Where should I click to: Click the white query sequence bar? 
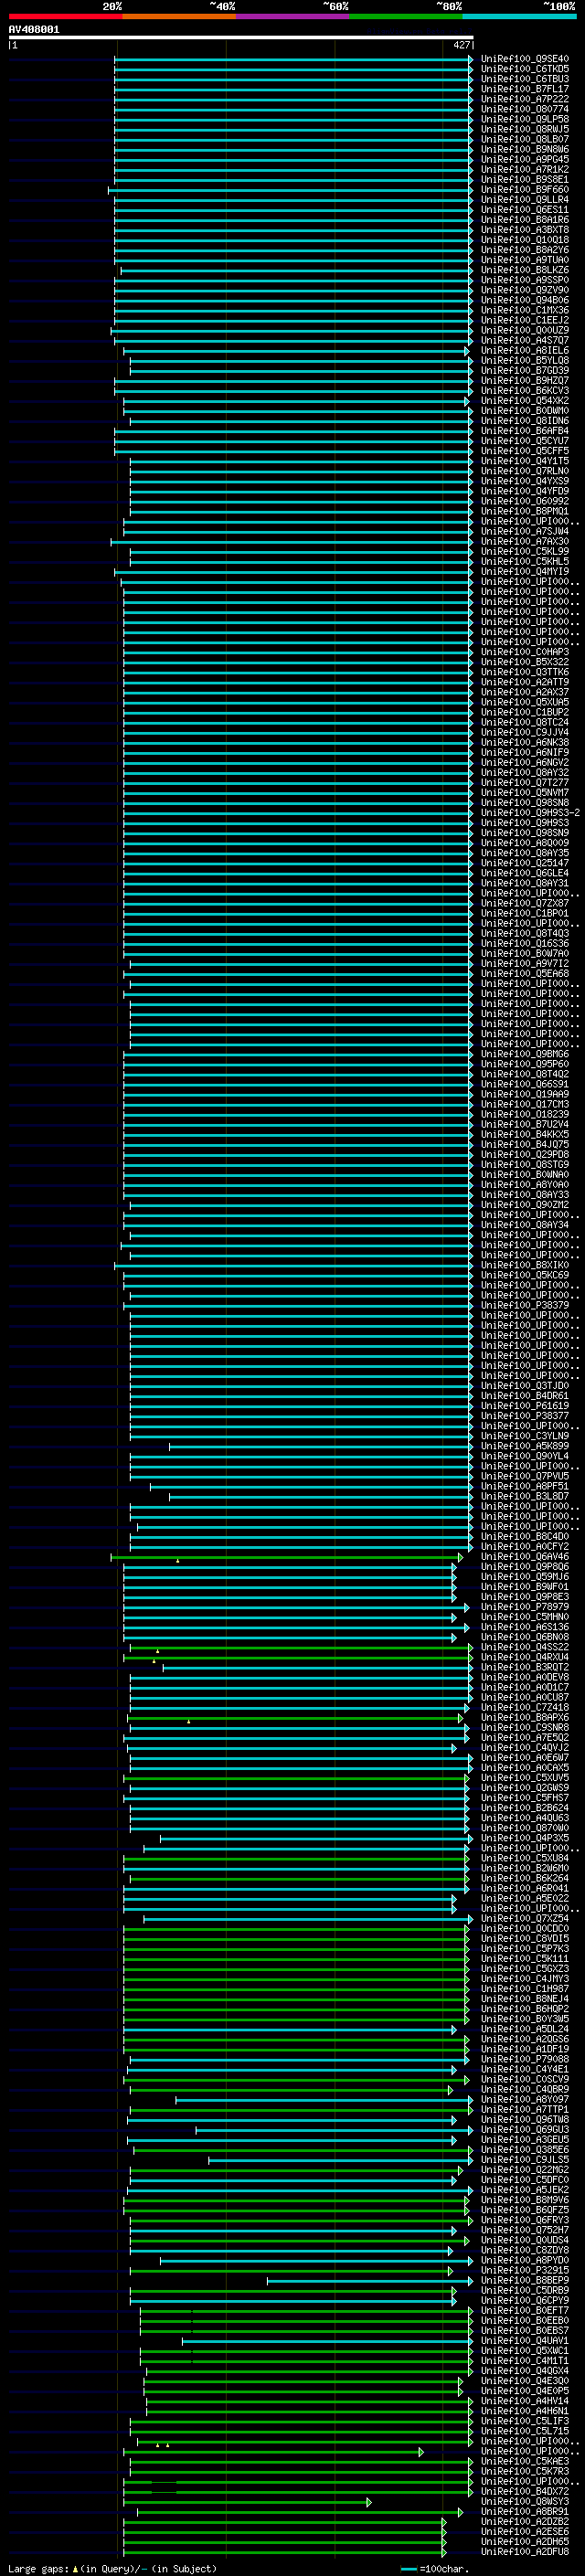tap(240, 37)
